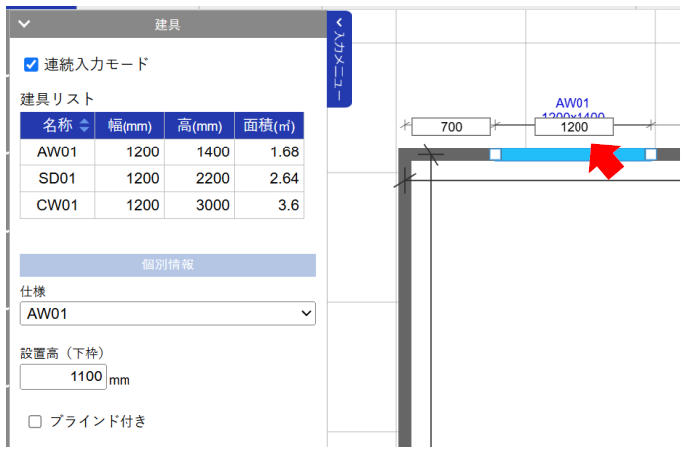Click the 設置高 input field with 1100
The height and width of the screenshot is (454, 684).
point(63,376)
